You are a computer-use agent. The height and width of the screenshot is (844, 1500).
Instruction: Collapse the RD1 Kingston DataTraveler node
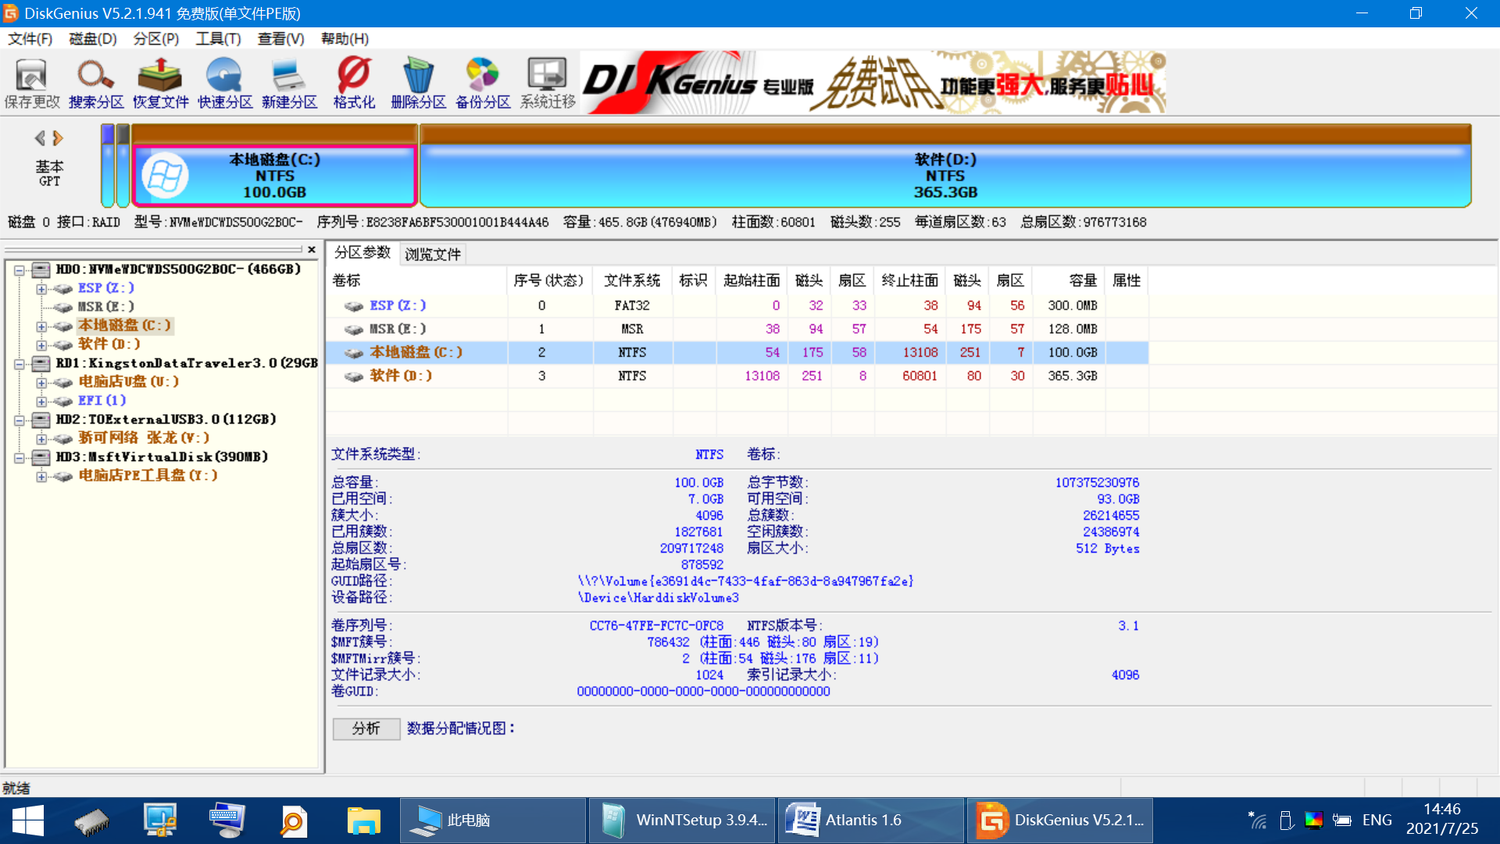tap(19, 364)
